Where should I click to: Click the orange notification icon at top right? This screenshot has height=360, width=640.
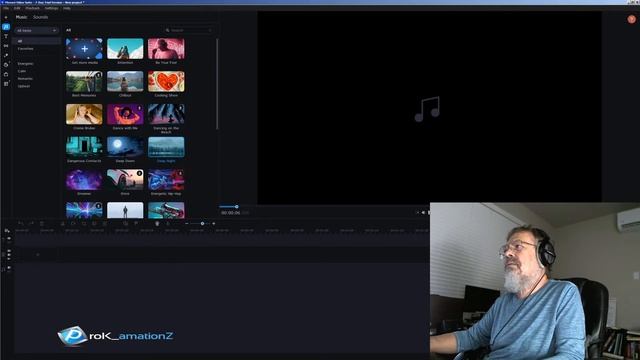(631, 19)
